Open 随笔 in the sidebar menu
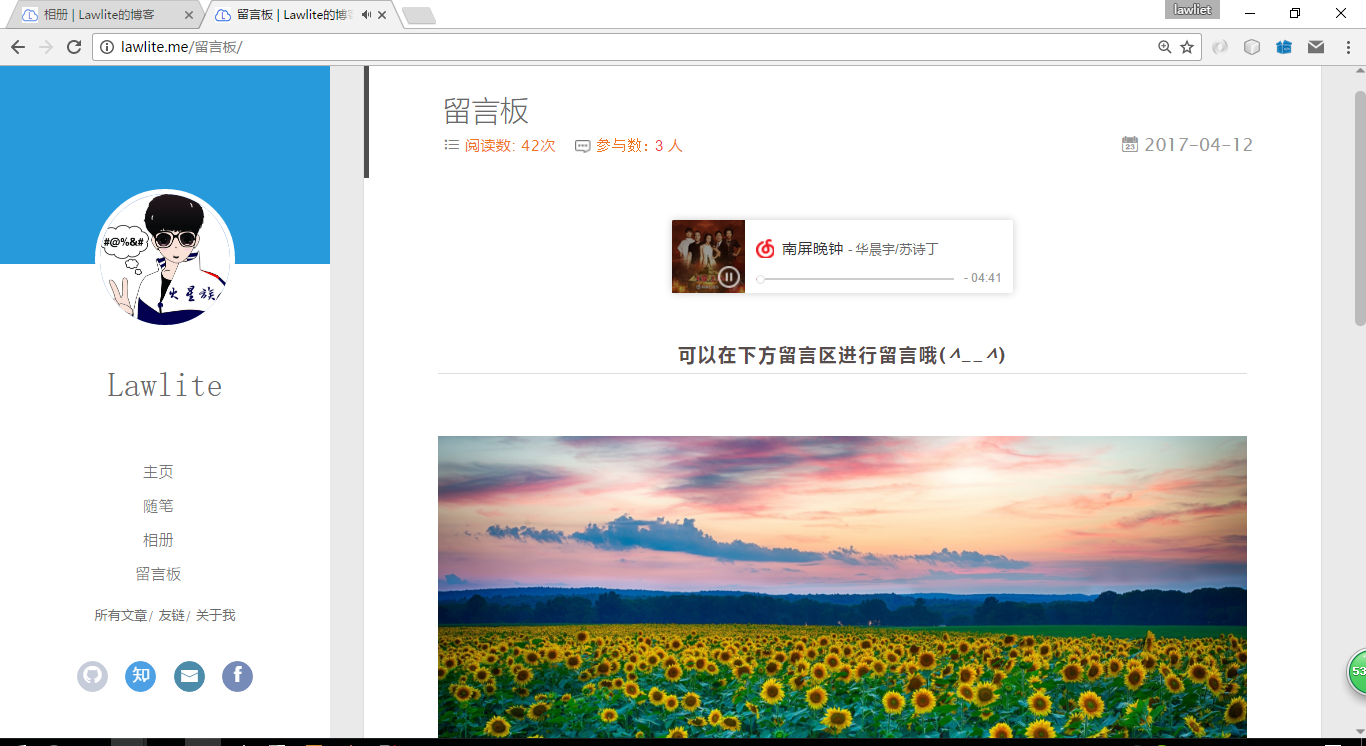Image resolution: width=1366 pixels, height=746 pixels. [x=158, y=506]
